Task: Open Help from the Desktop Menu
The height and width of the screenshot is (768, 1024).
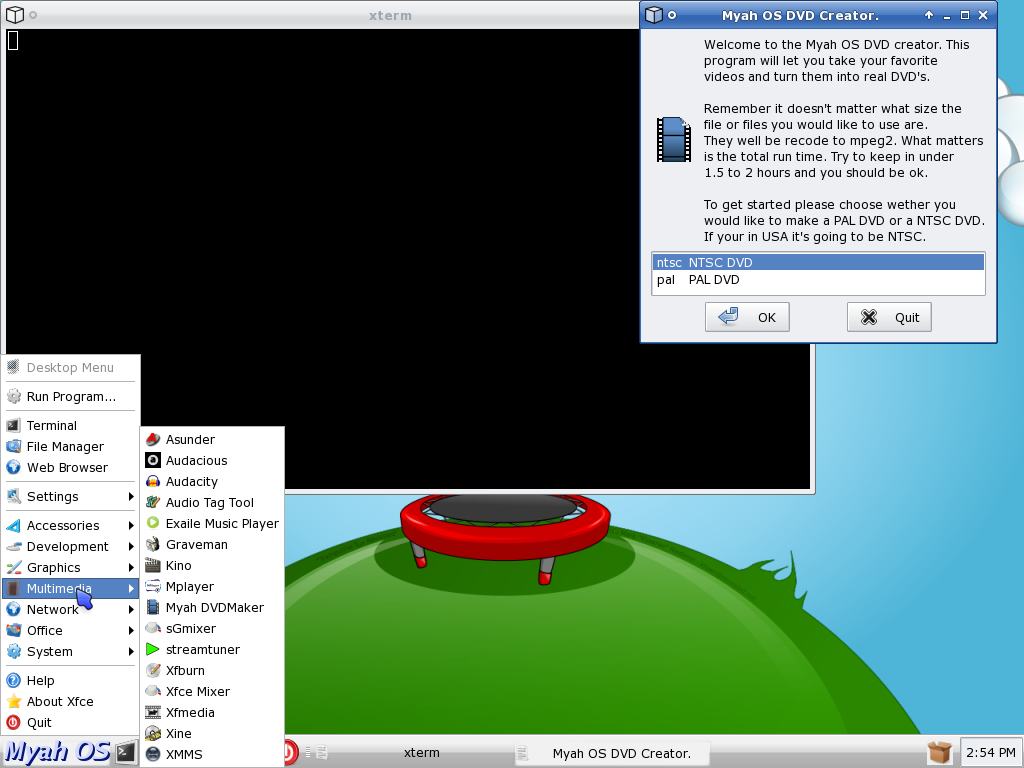Action: coord(71,680)
